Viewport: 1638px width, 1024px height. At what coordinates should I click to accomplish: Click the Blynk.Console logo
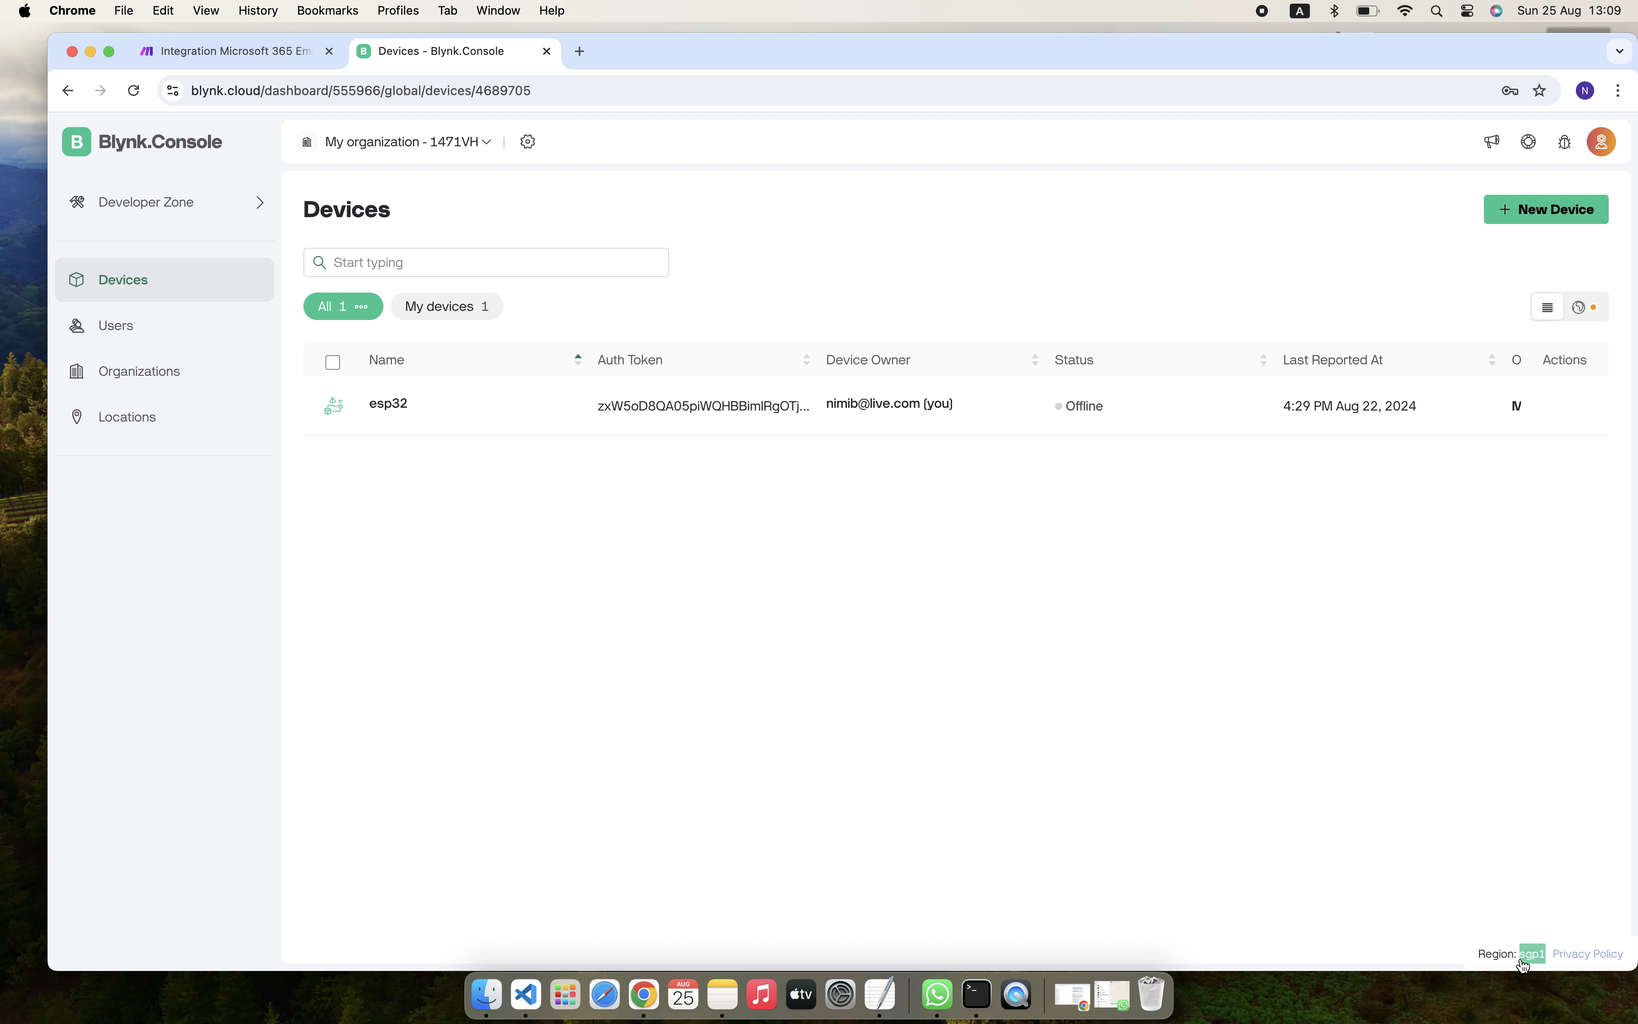[142, 142]
